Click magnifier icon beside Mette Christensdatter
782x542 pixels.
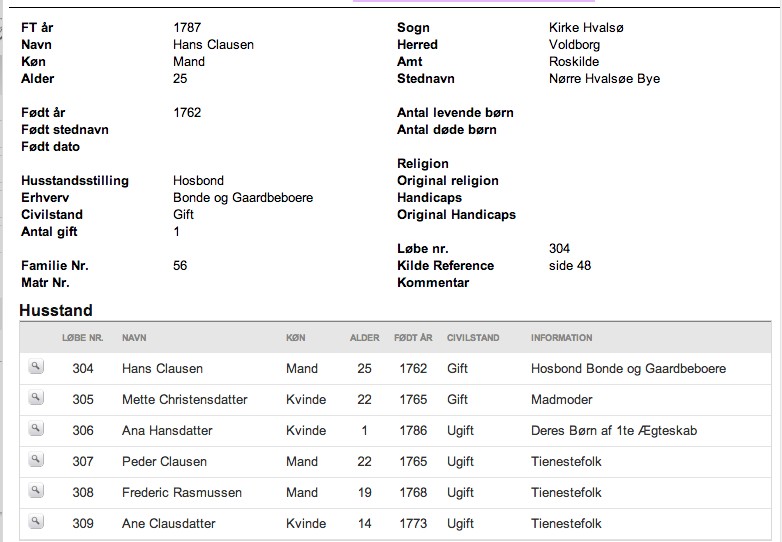click(36, 398)
